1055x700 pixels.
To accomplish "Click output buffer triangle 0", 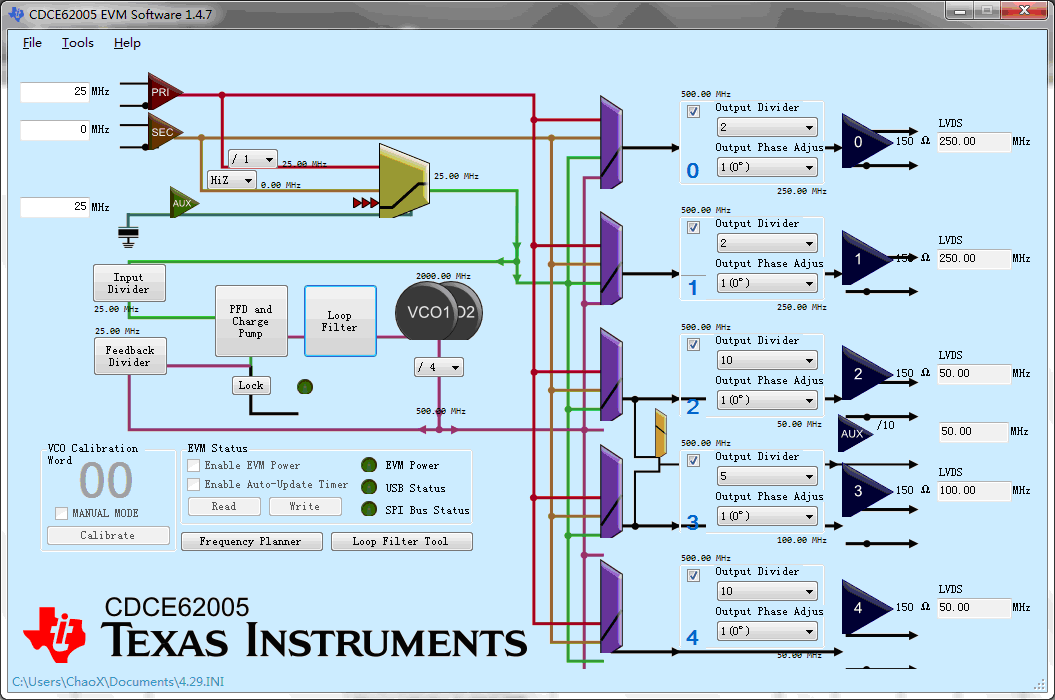I will click(865, 141).
